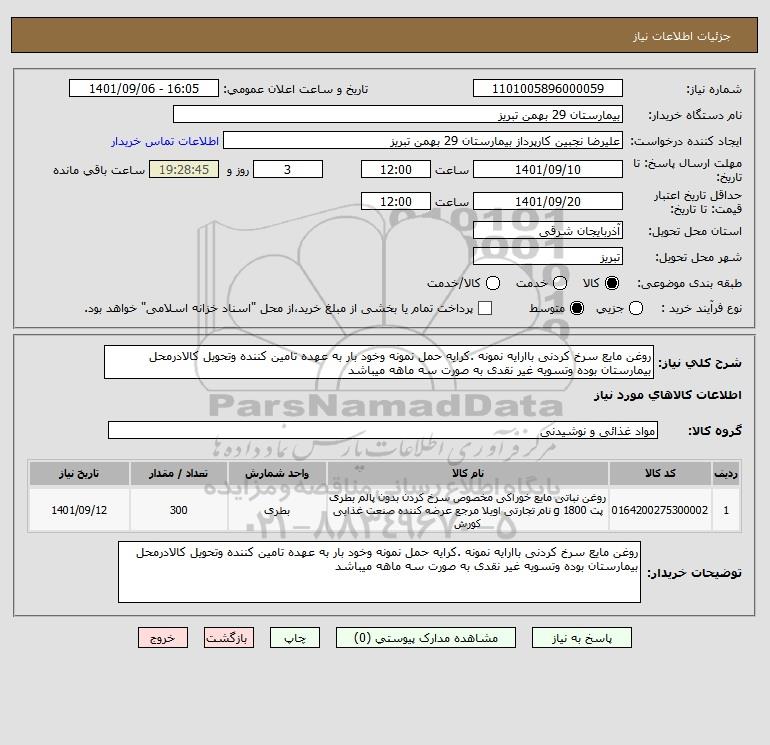Viewport: 770px width, 745px height.
Task: Click the product name cell روغن نباتی مایع
Action: [x=468, y=510]
